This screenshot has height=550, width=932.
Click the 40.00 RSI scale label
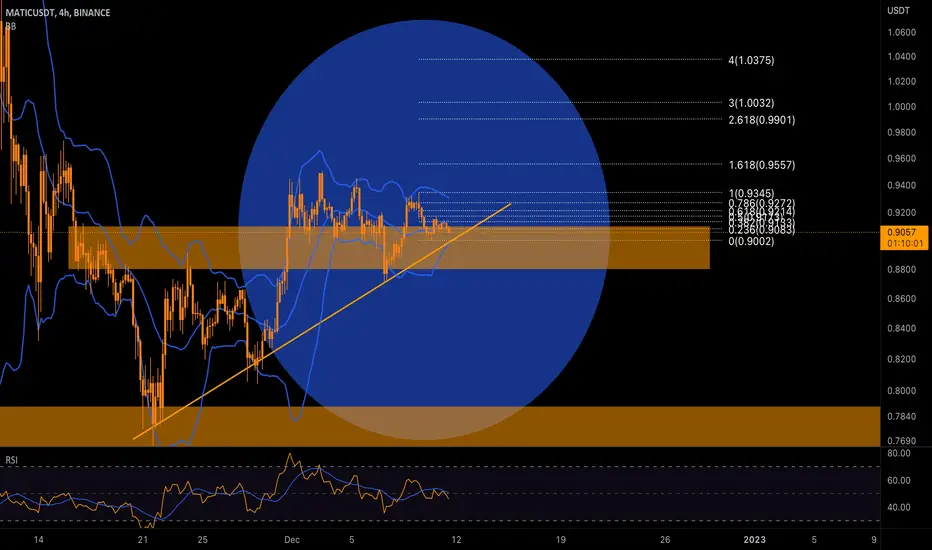[x=898, y=507]
